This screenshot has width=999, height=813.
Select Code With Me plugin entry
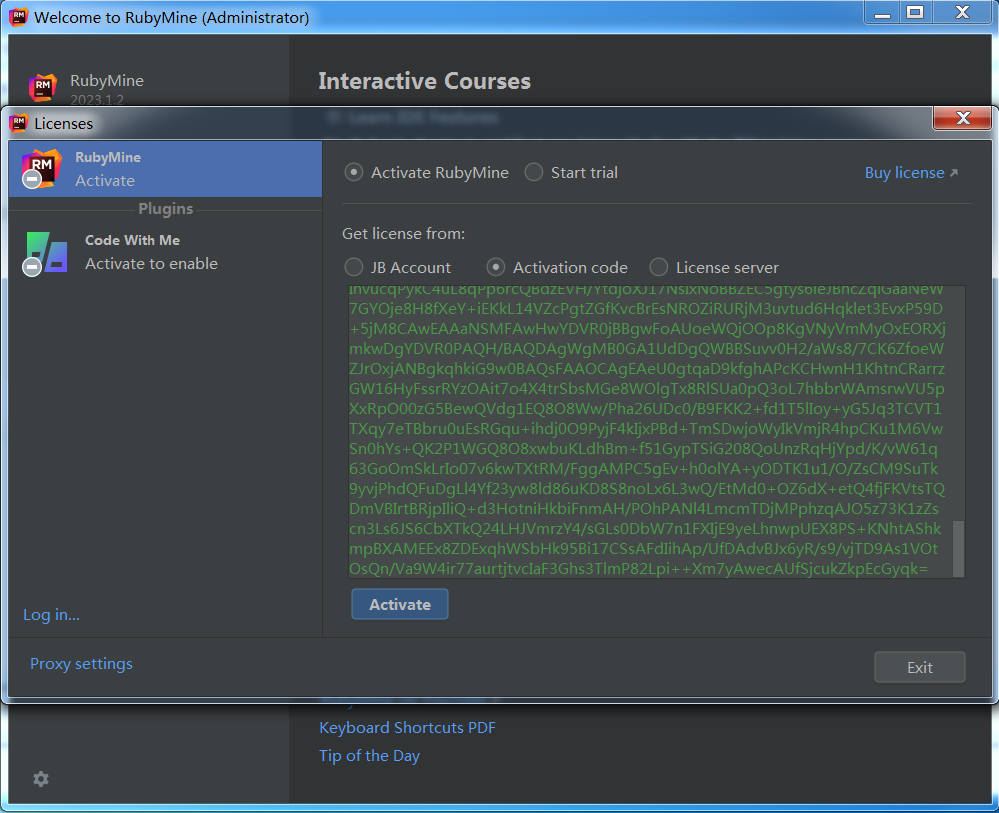[166, 252]
